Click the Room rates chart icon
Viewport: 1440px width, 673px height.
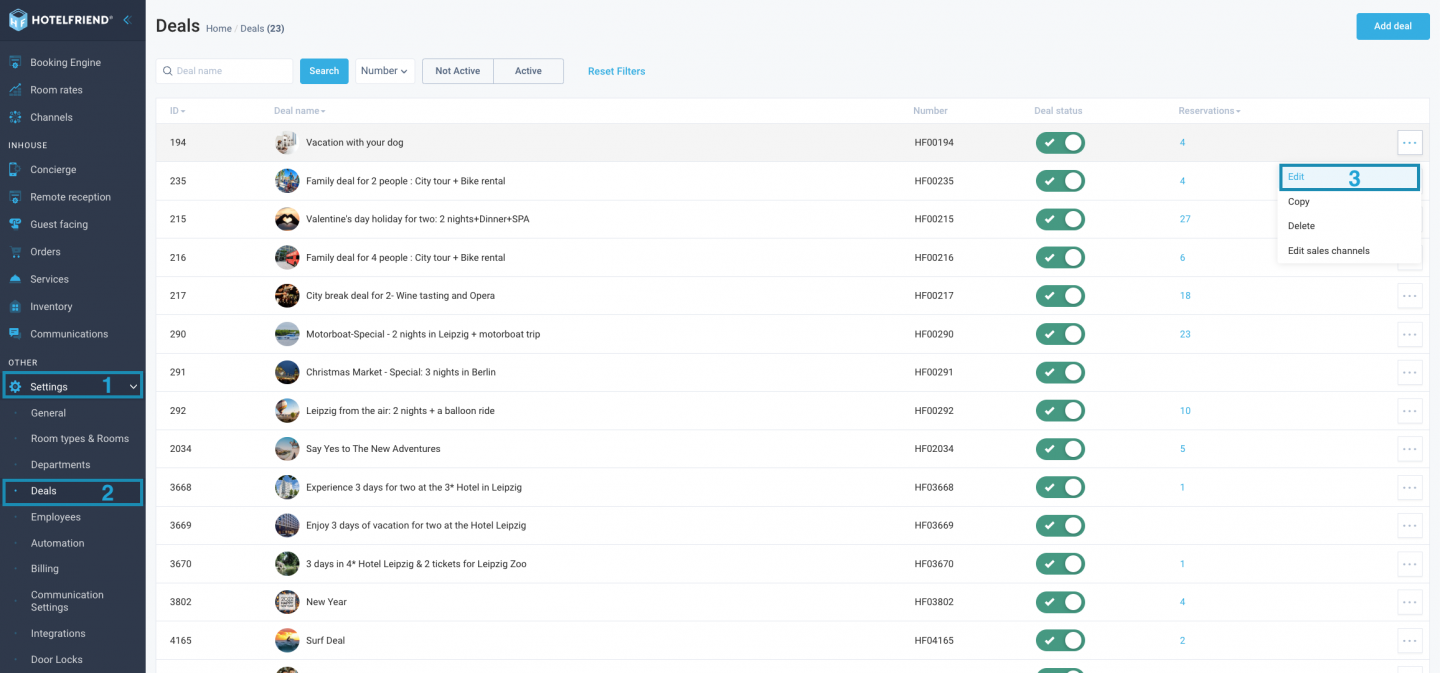(15, 90)
